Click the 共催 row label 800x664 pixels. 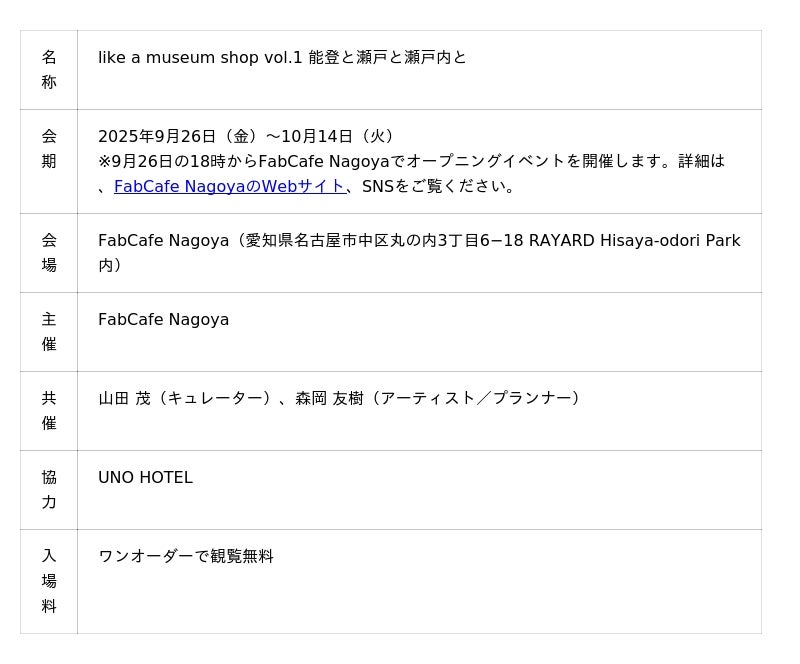coord(49,411)
